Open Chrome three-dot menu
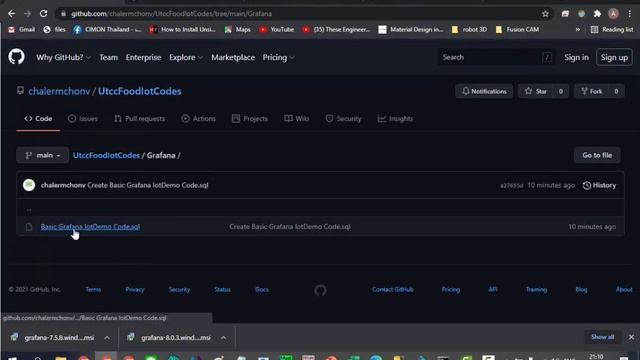This screenshot has height=360, width=640. point(629,14)
